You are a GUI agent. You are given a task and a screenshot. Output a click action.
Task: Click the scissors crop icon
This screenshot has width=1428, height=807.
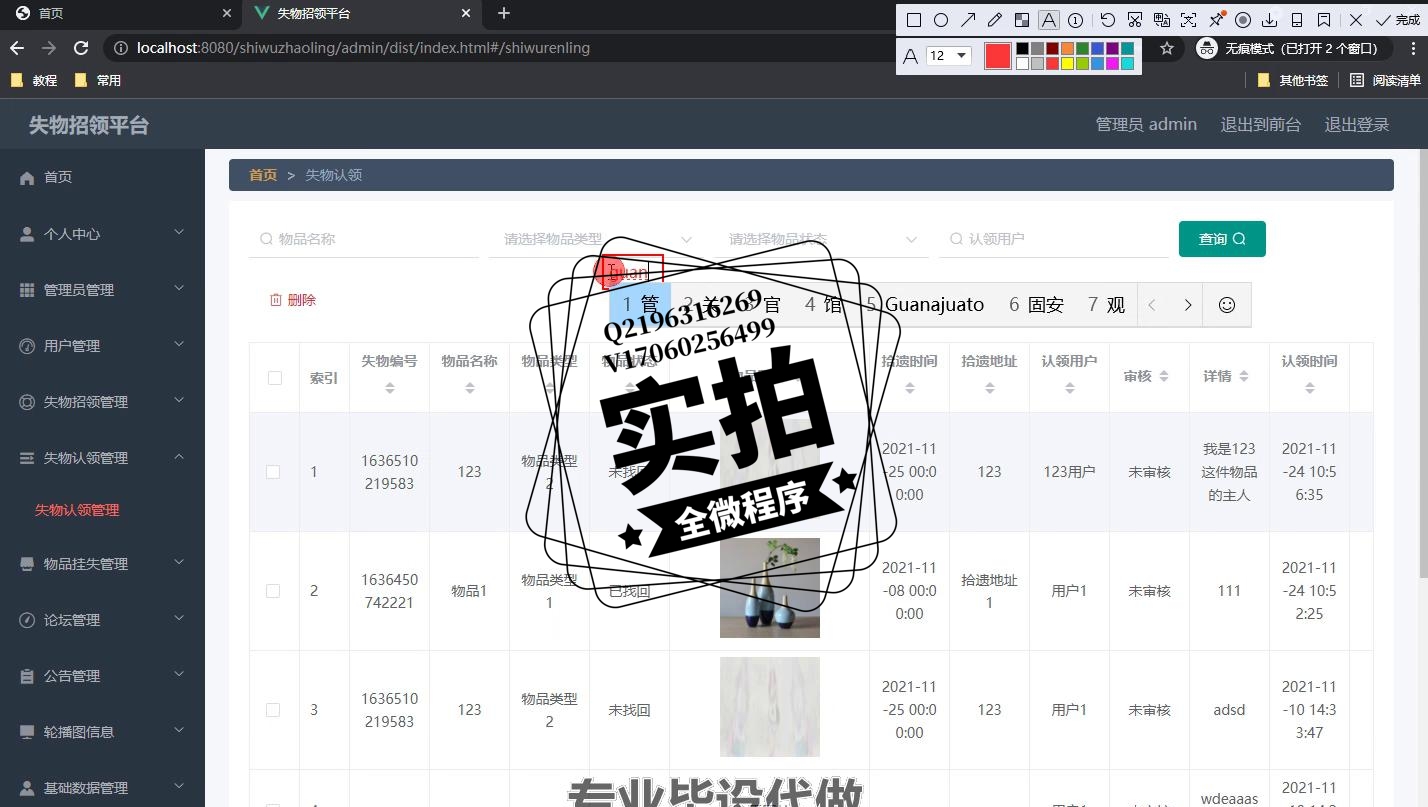[x=1134, y=20]
